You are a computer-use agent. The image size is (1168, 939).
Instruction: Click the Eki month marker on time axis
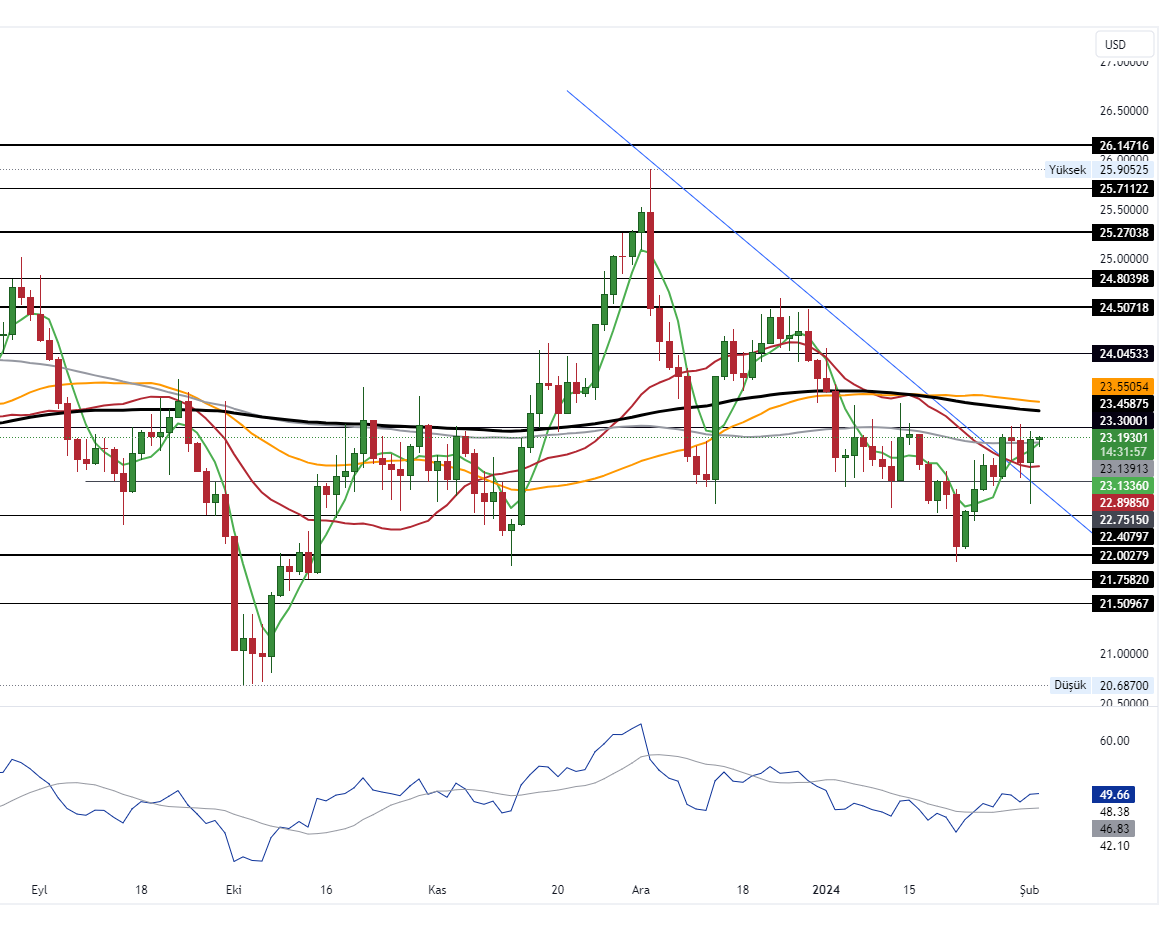234,890
